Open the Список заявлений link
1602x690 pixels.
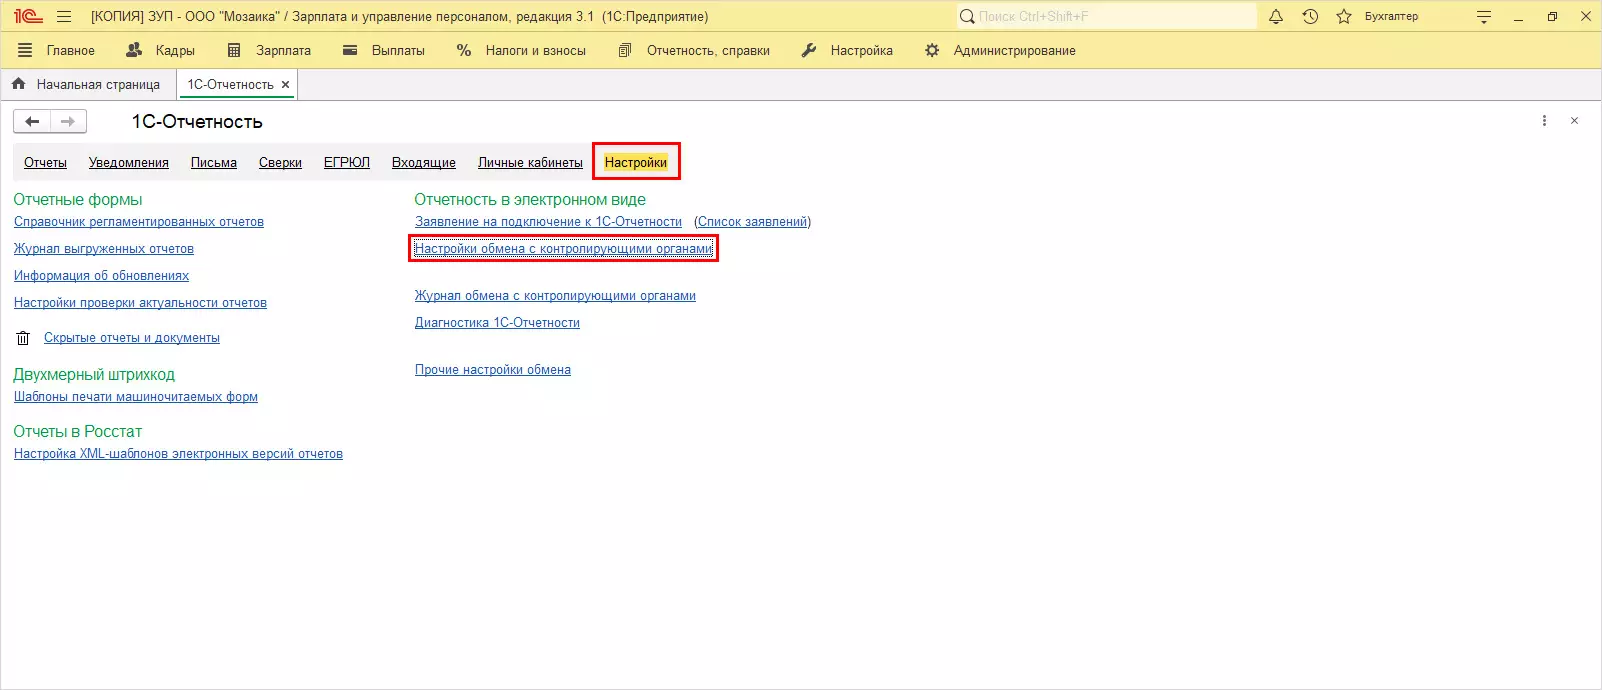(x=753, y=222)
